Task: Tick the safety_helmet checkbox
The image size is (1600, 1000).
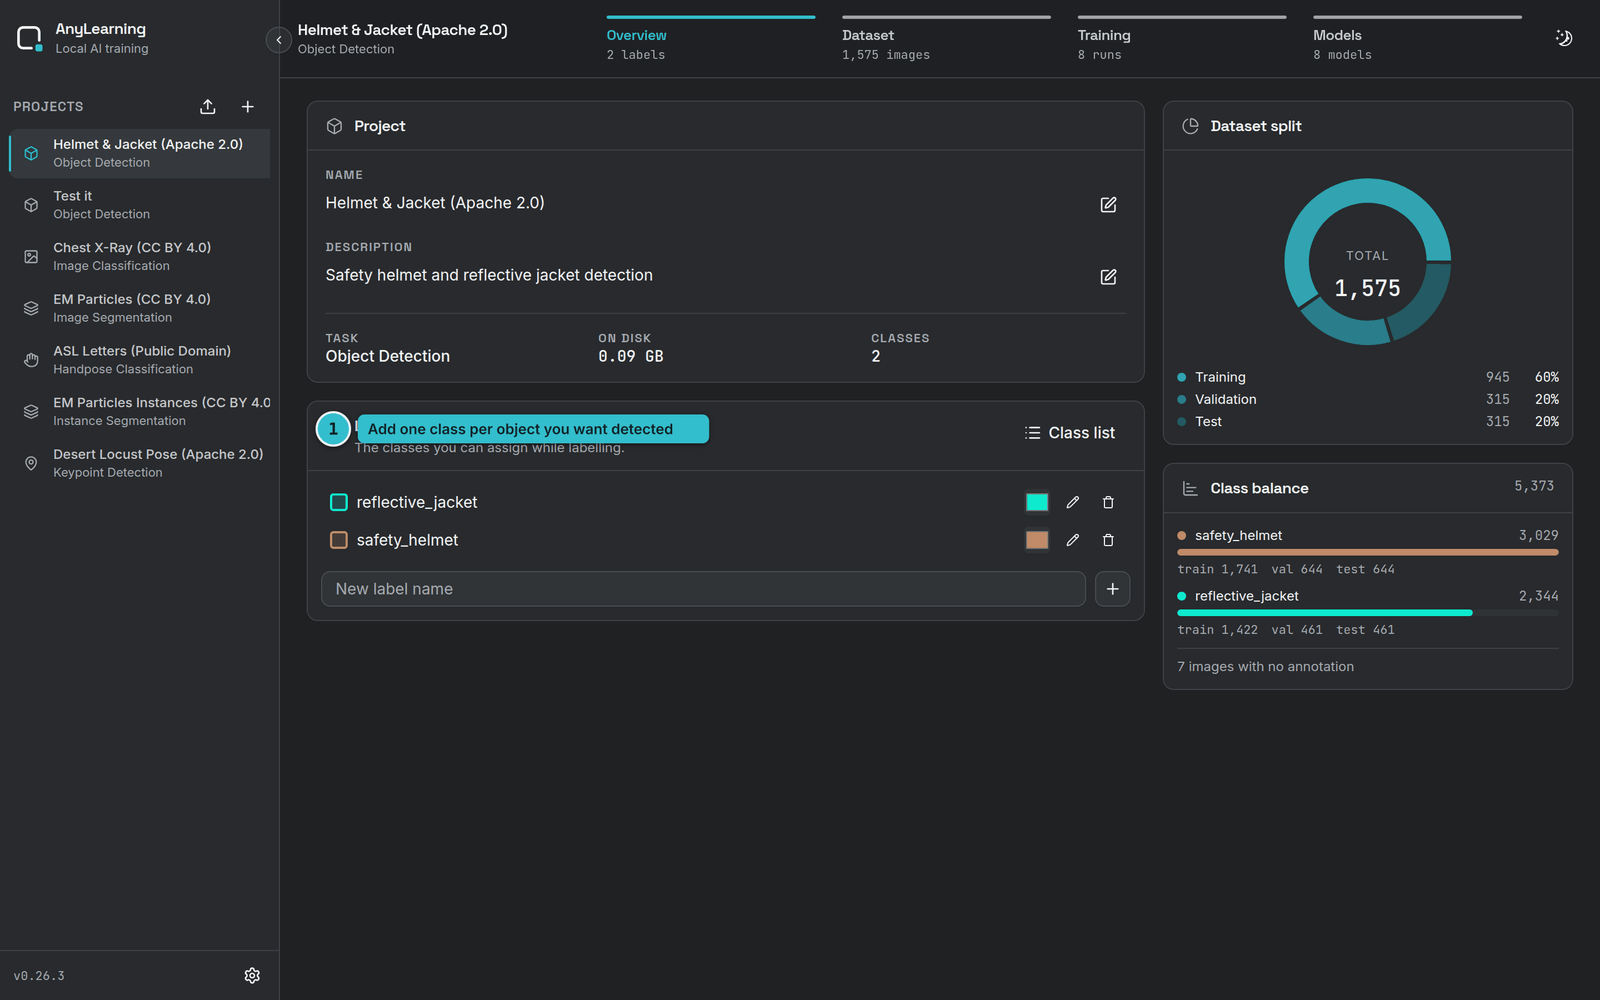Action: (339, 540)
